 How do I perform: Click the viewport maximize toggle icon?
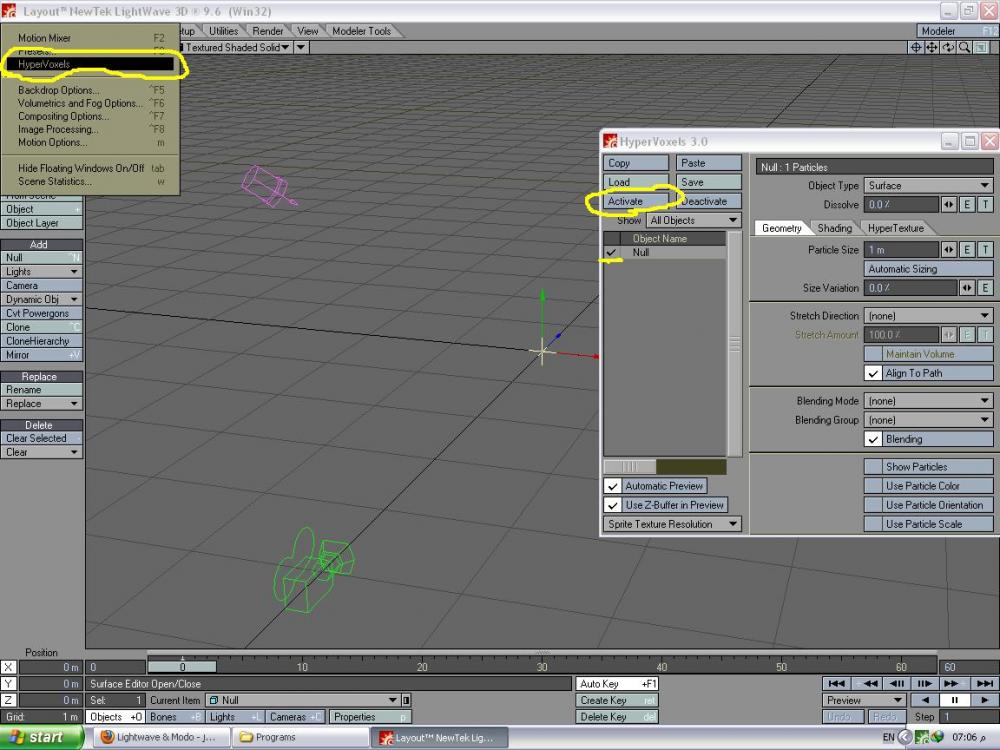click(981, 47)
